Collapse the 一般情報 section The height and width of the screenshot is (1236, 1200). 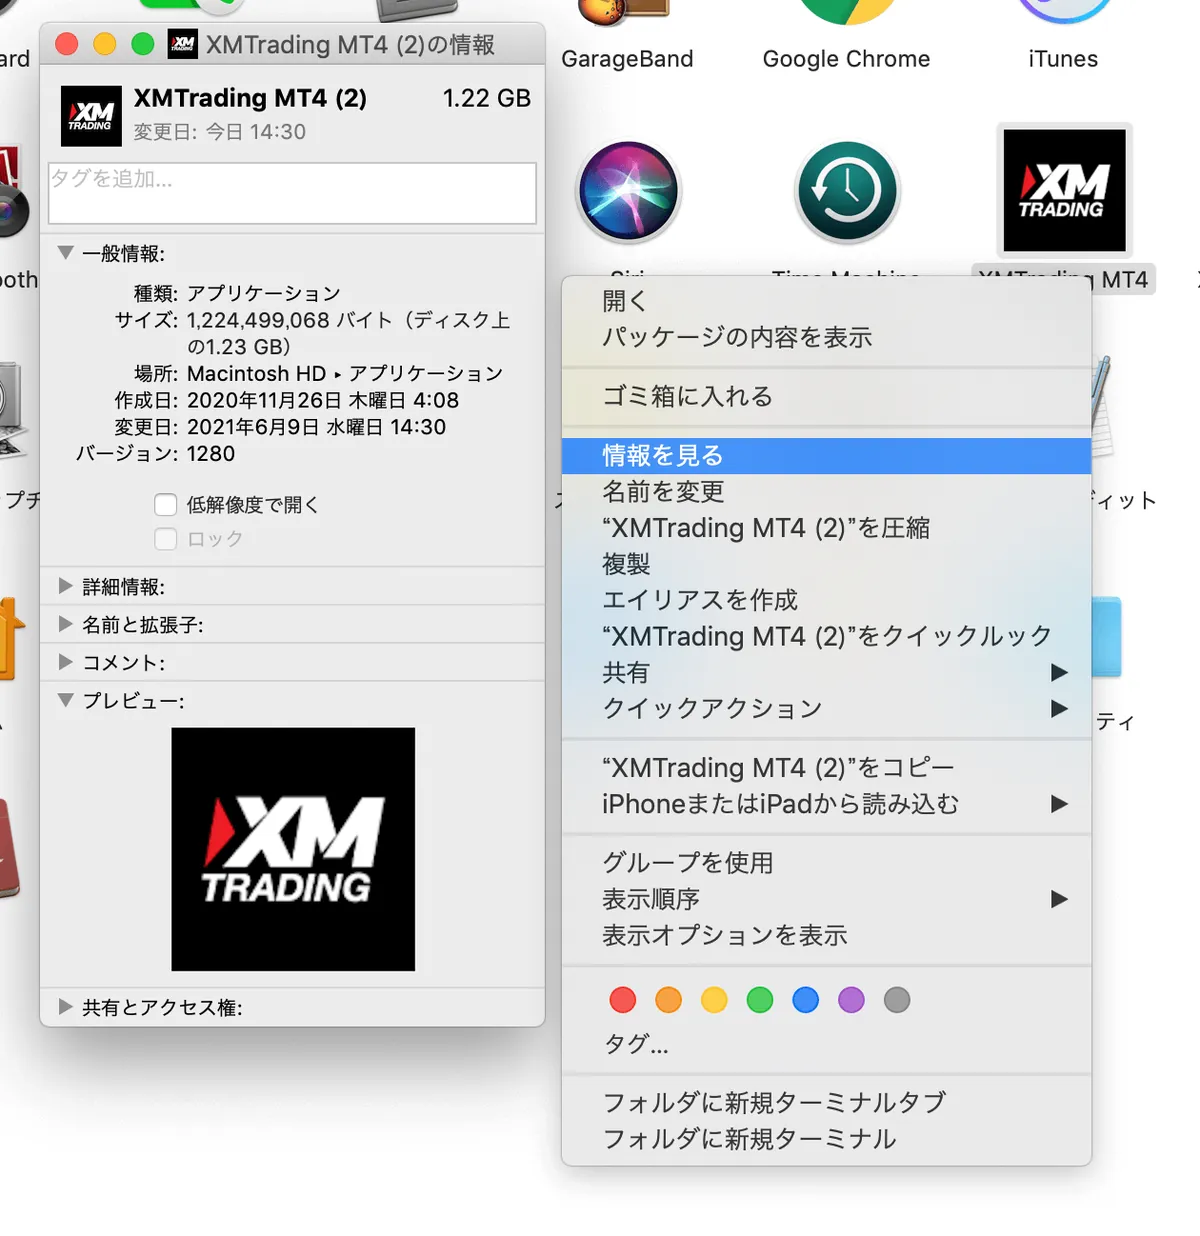[x=66, y=253]
